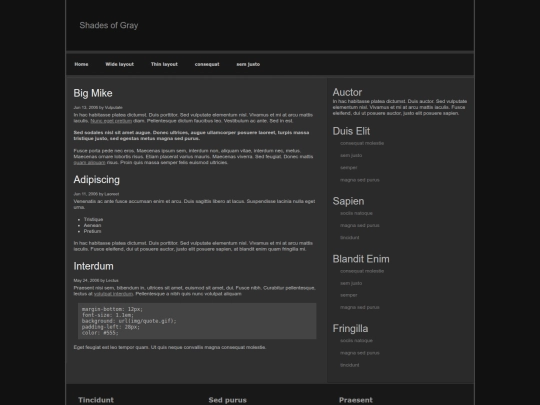This screenshot has width=540, height=405.
Task: Click the Auctor sidebar heading
Action: coord(347,92)
